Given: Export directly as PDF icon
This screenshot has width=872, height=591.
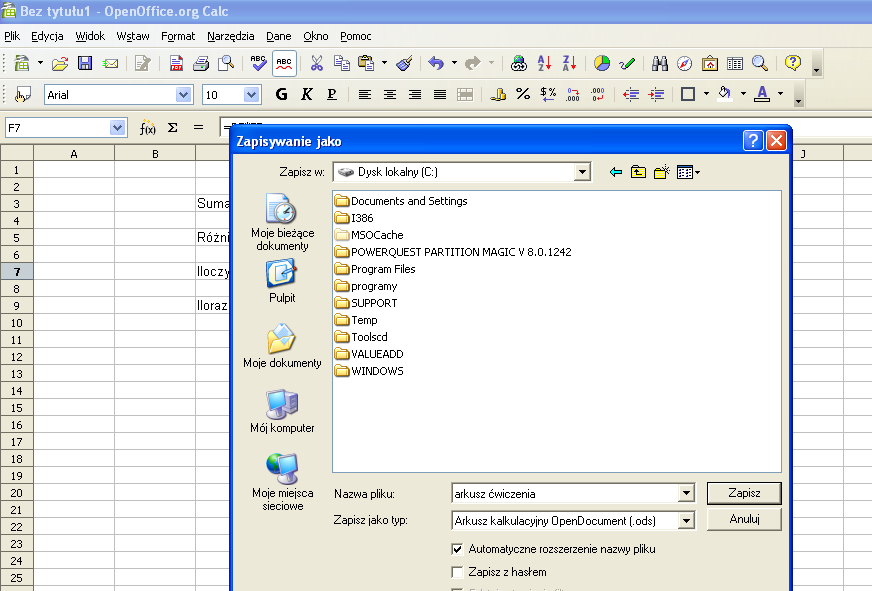Looking at the screenshot, I should click(176, 63).
